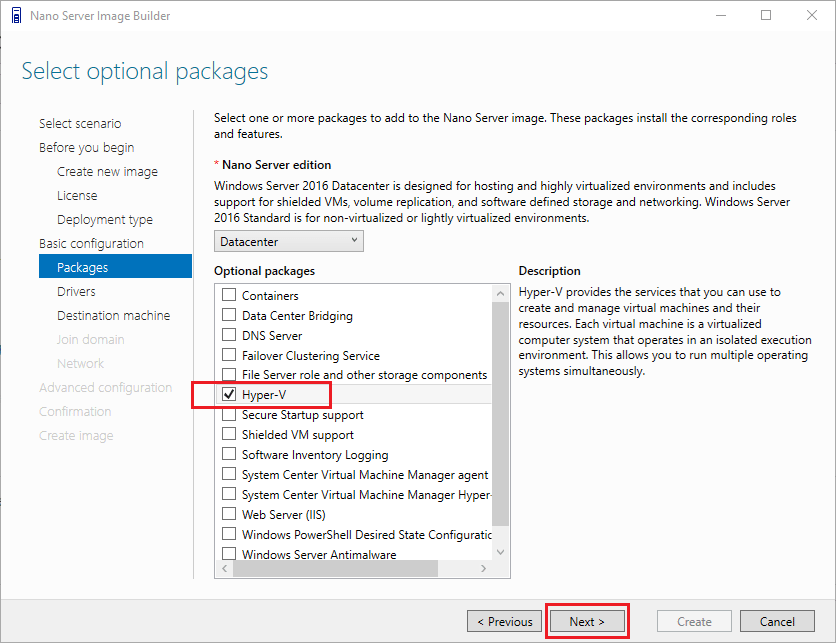Image resolution: width=836 pixels, height=643 pixels.
Task: Open the Drivers wizard step
Action: click(76, 292)
